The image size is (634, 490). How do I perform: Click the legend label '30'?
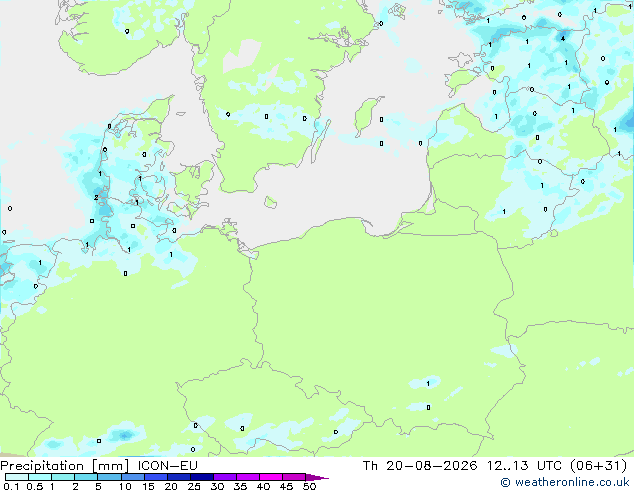tap(217, 486)
